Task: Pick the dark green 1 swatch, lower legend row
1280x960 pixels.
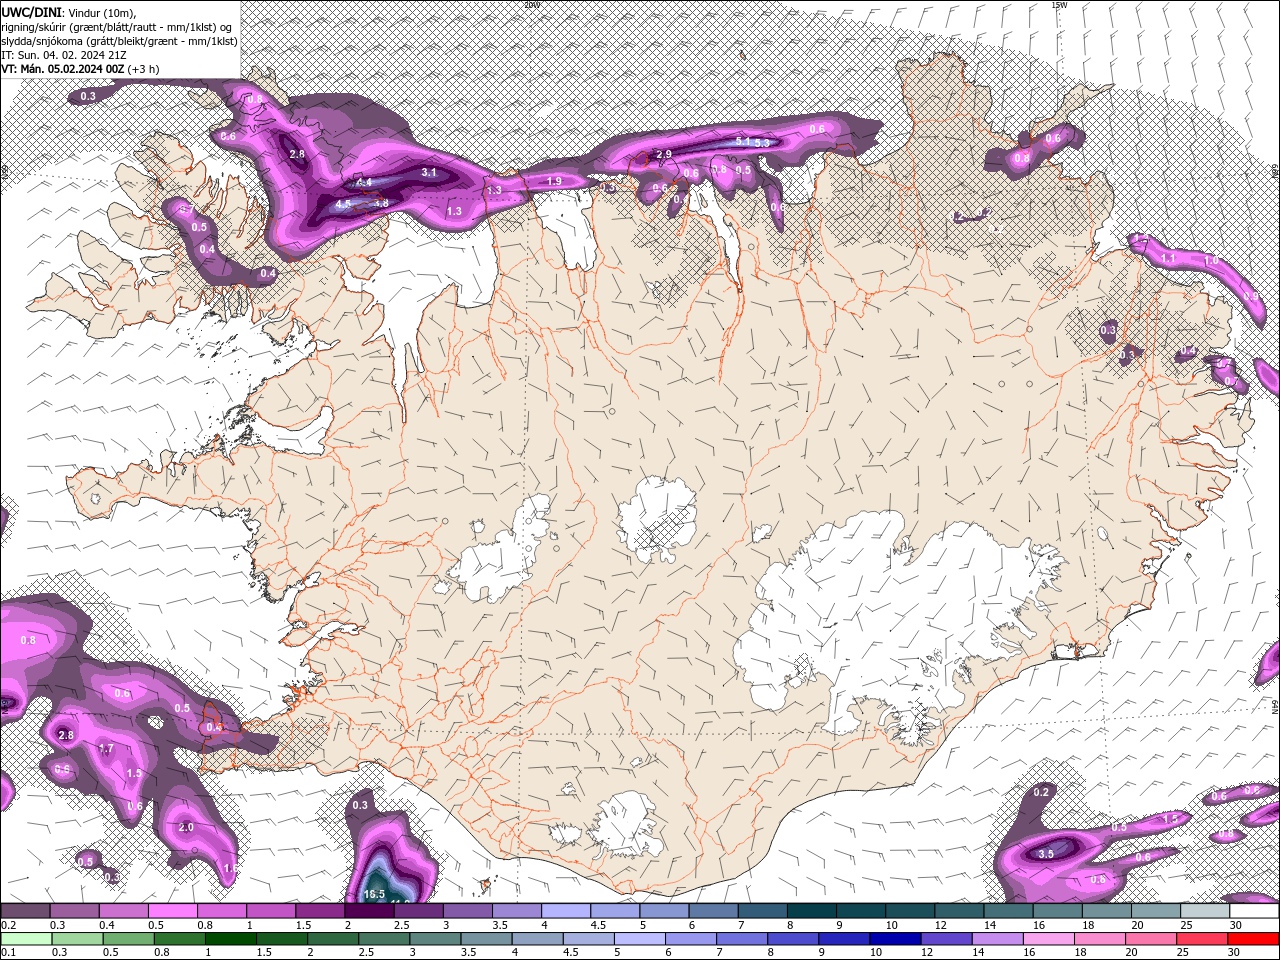Action: coord(230,938)
